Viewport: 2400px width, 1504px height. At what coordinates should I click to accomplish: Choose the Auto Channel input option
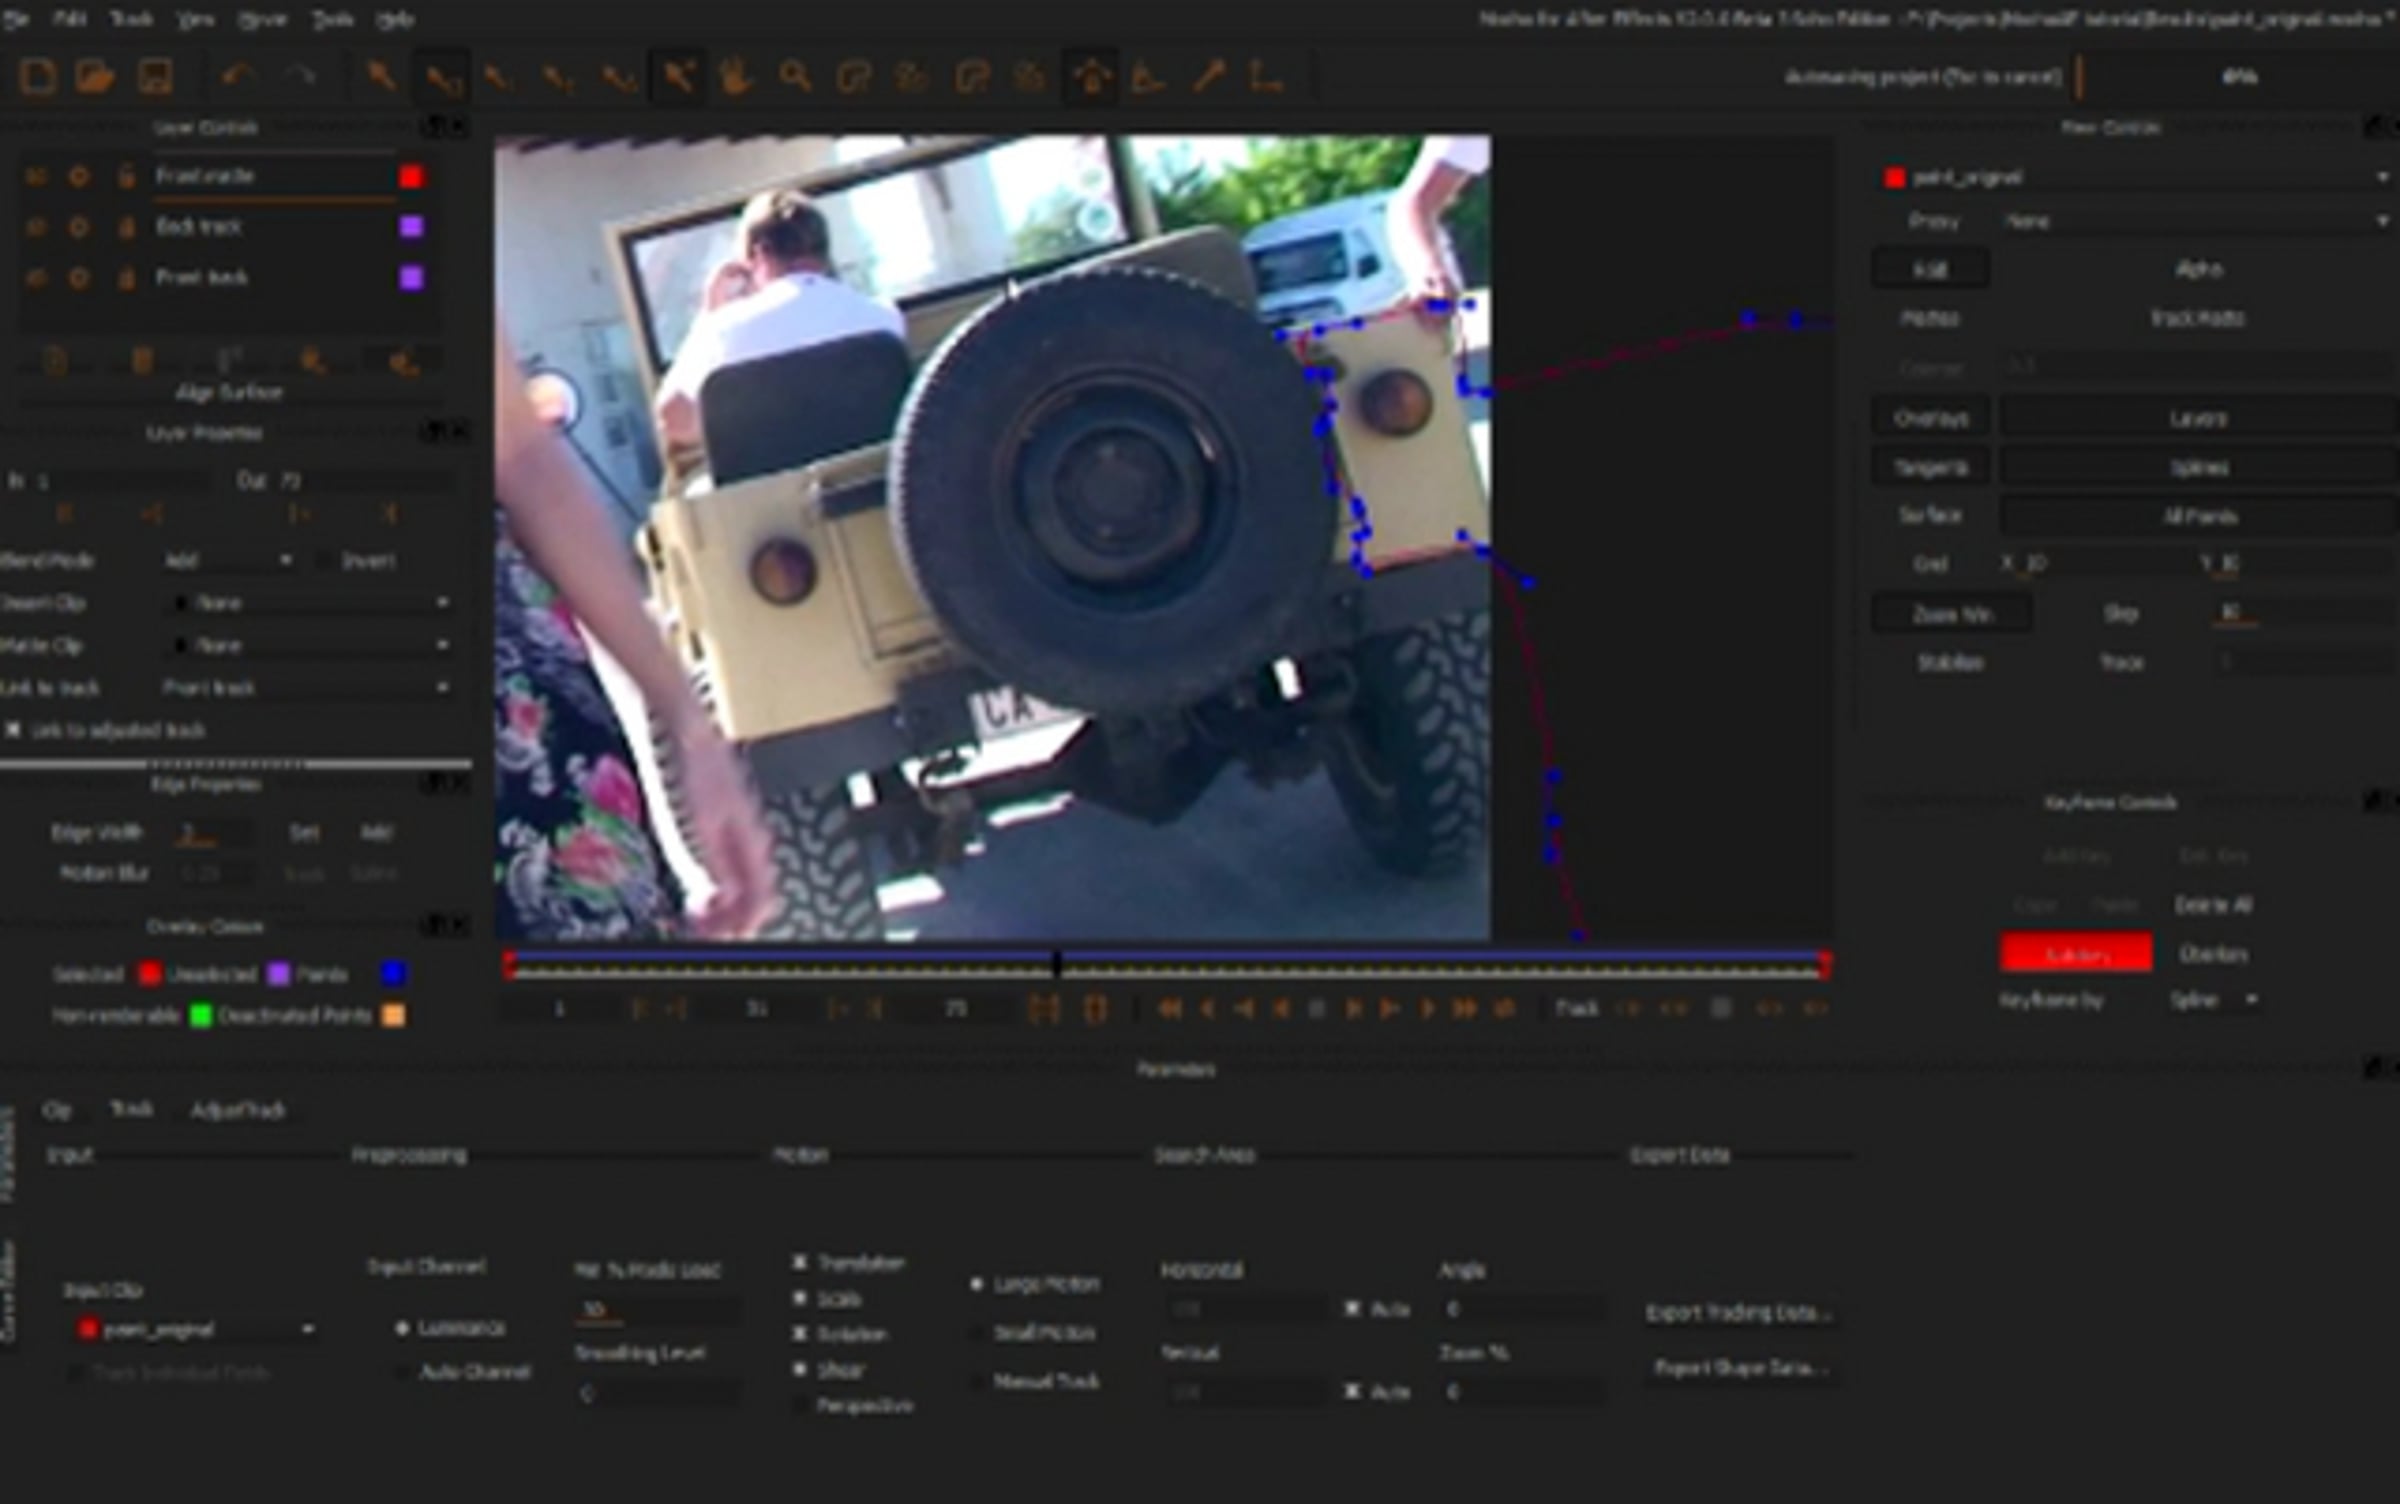(x=402, y=1372)
